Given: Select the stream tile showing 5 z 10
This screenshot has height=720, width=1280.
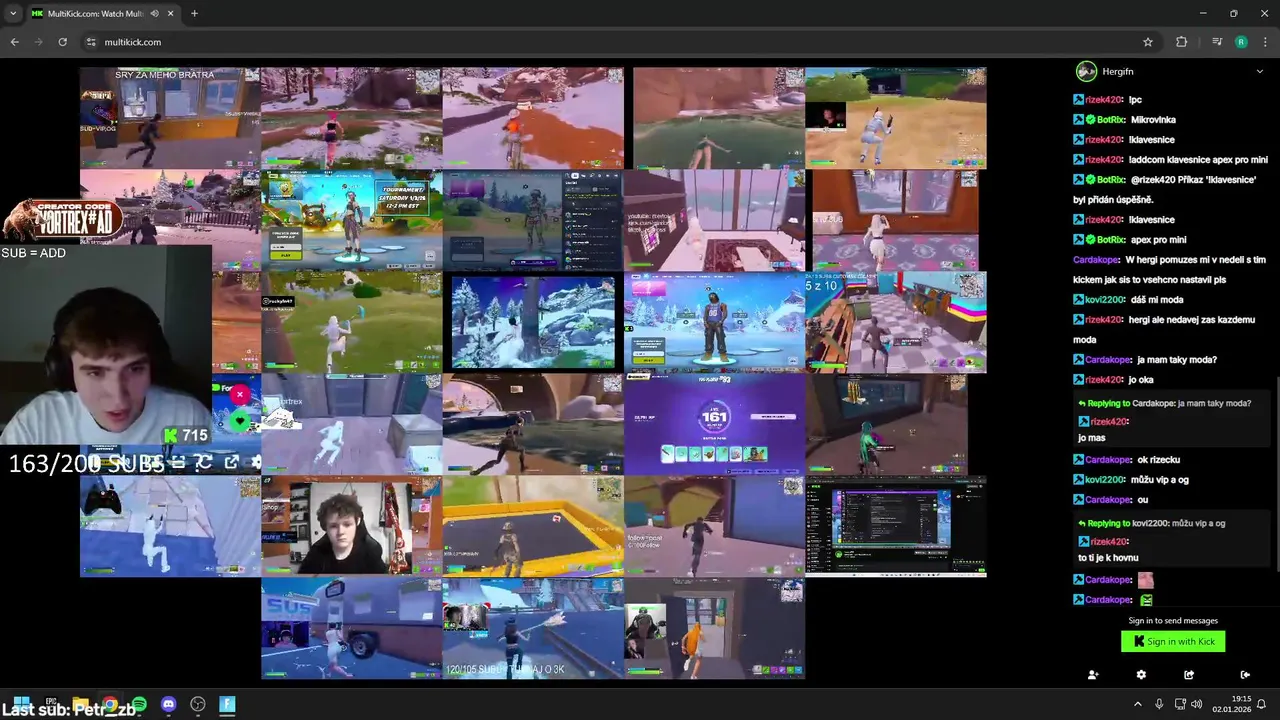Looking at the screenshot, I should (x=896, y=322).
